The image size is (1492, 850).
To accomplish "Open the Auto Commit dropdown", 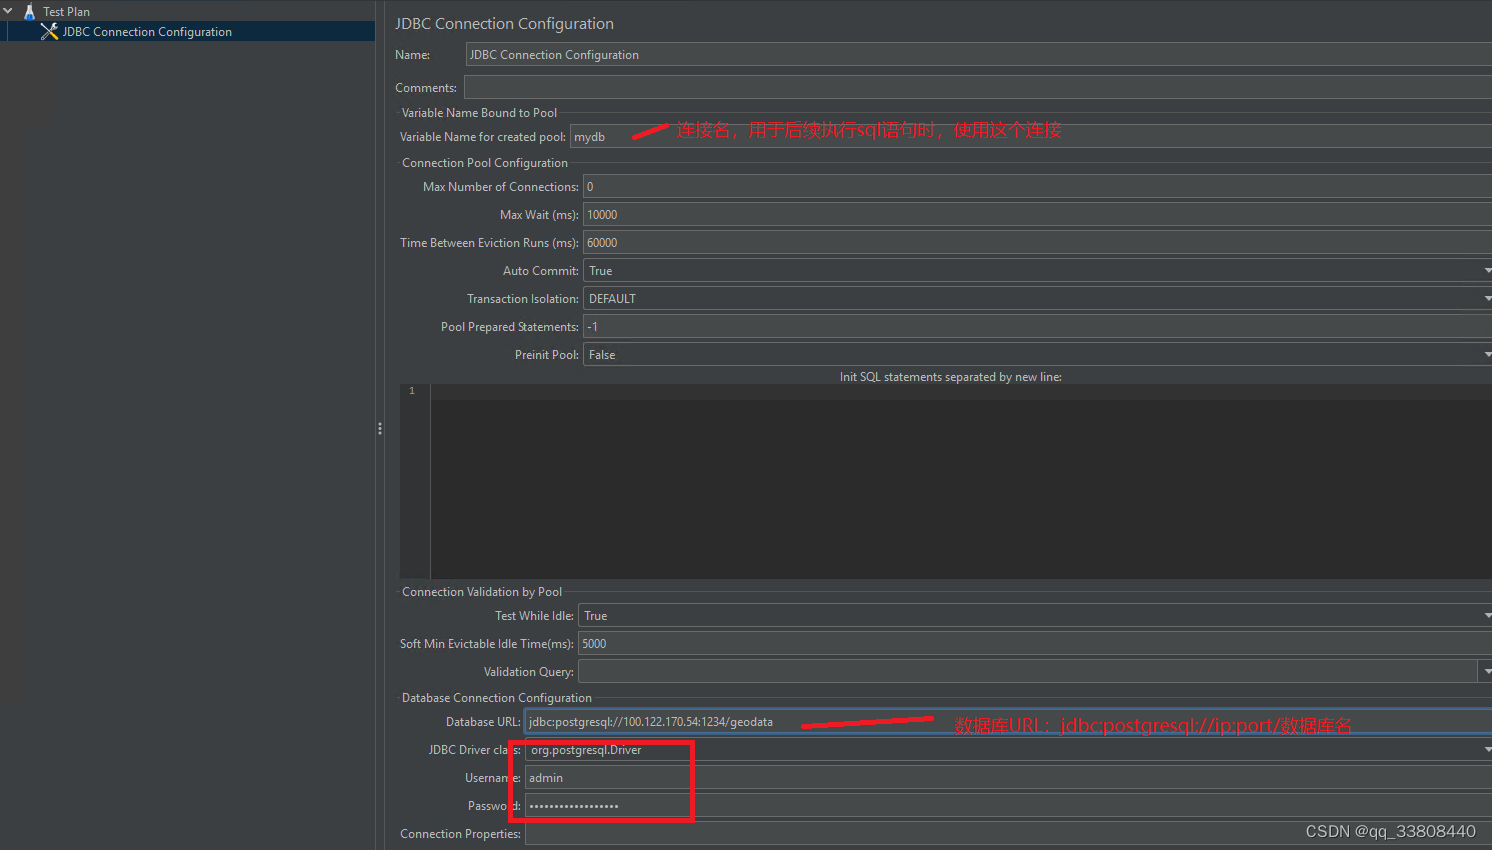I will [1037, 271].
